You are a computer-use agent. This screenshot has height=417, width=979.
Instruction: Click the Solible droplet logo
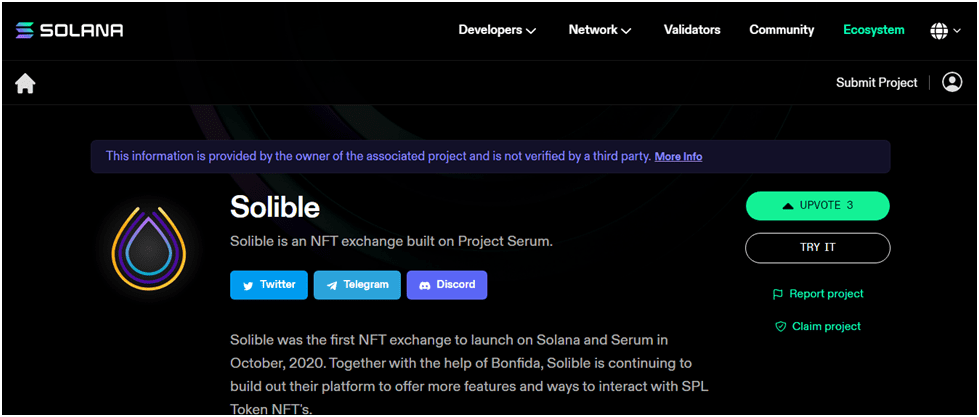(x=149, y=250)
